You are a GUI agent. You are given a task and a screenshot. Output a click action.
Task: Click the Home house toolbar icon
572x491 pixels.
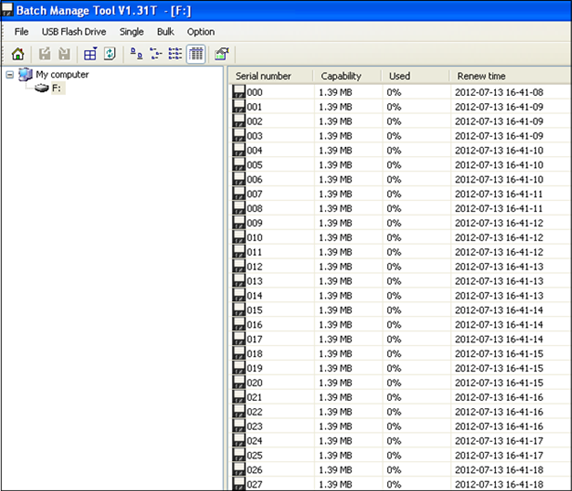18,54
